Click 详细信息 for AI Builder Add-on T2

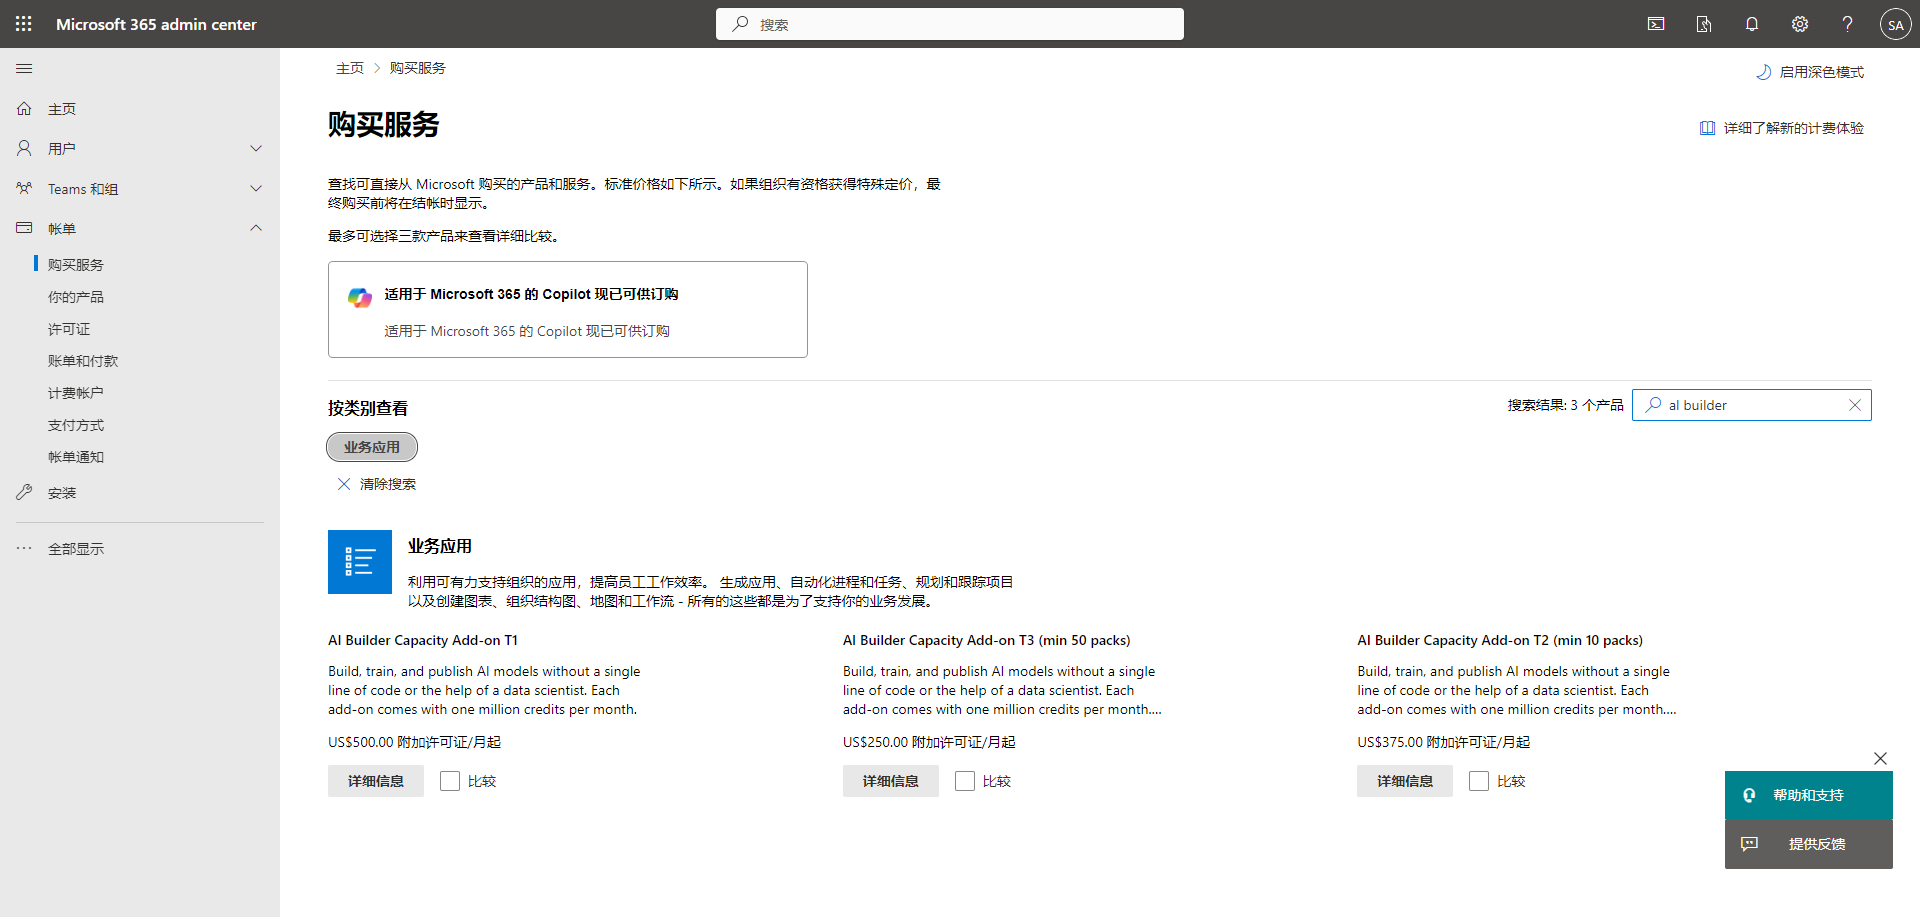click(x=1405, y=781)
